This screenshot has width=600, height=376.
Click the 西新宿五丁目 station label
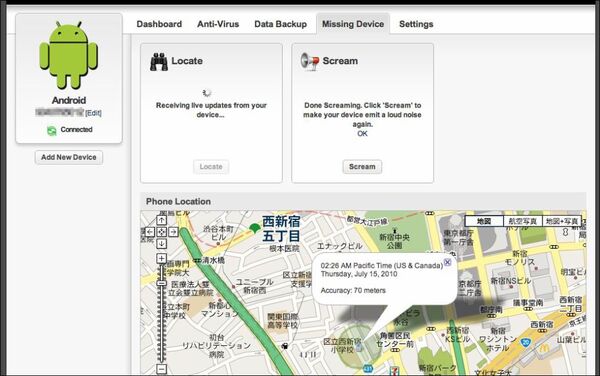click(x=281, y=229)
